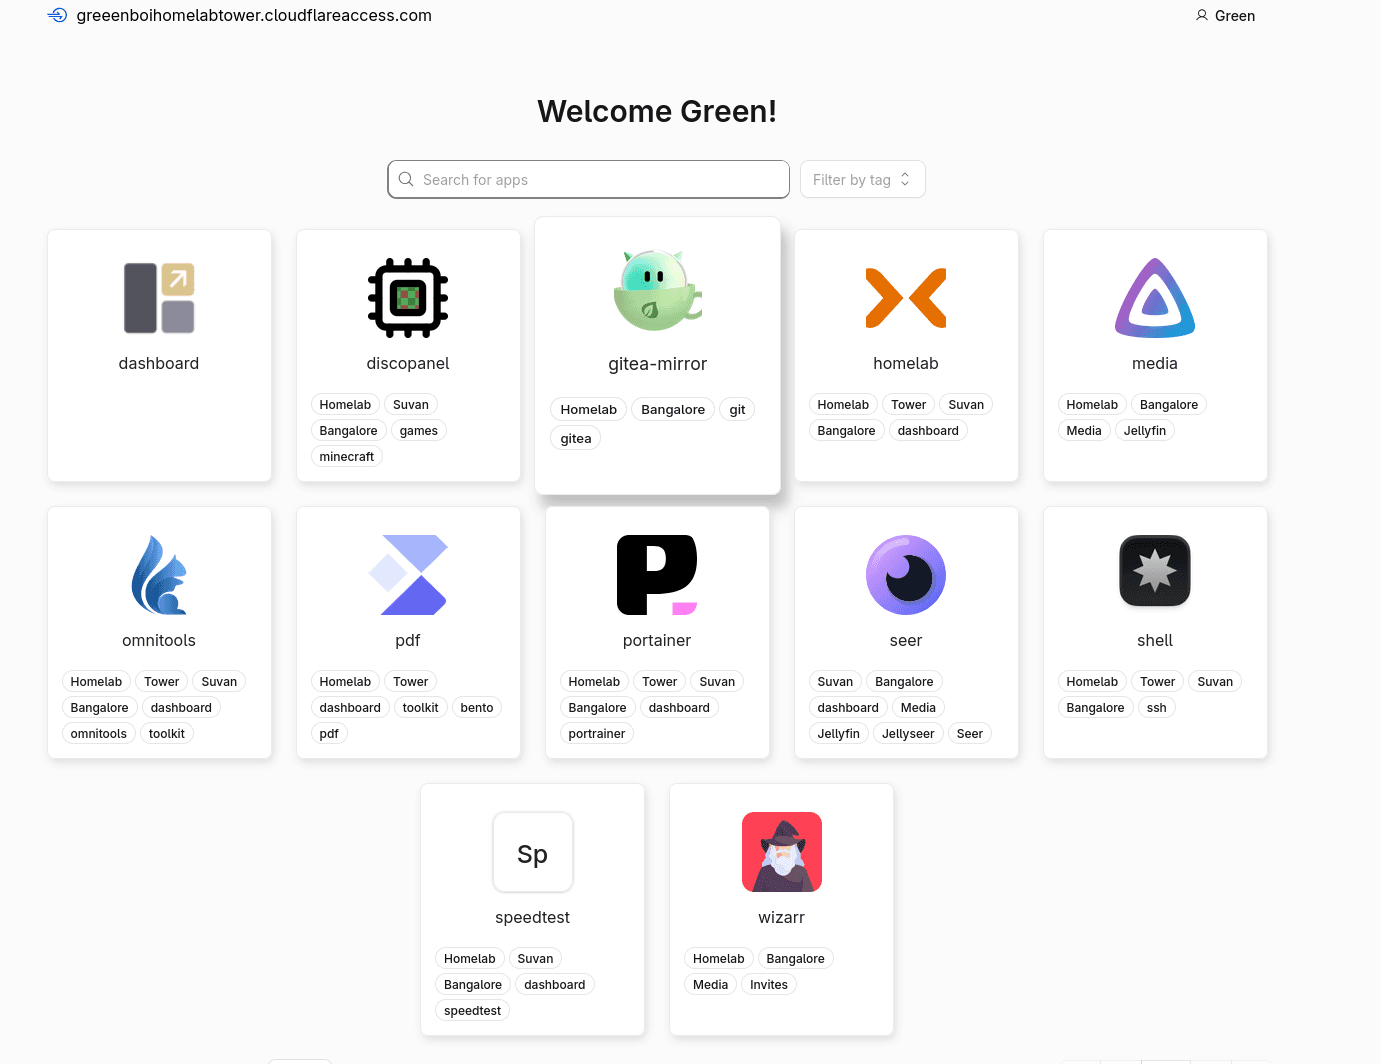
Task: Click the homelab app name
Action: [906, 364]
